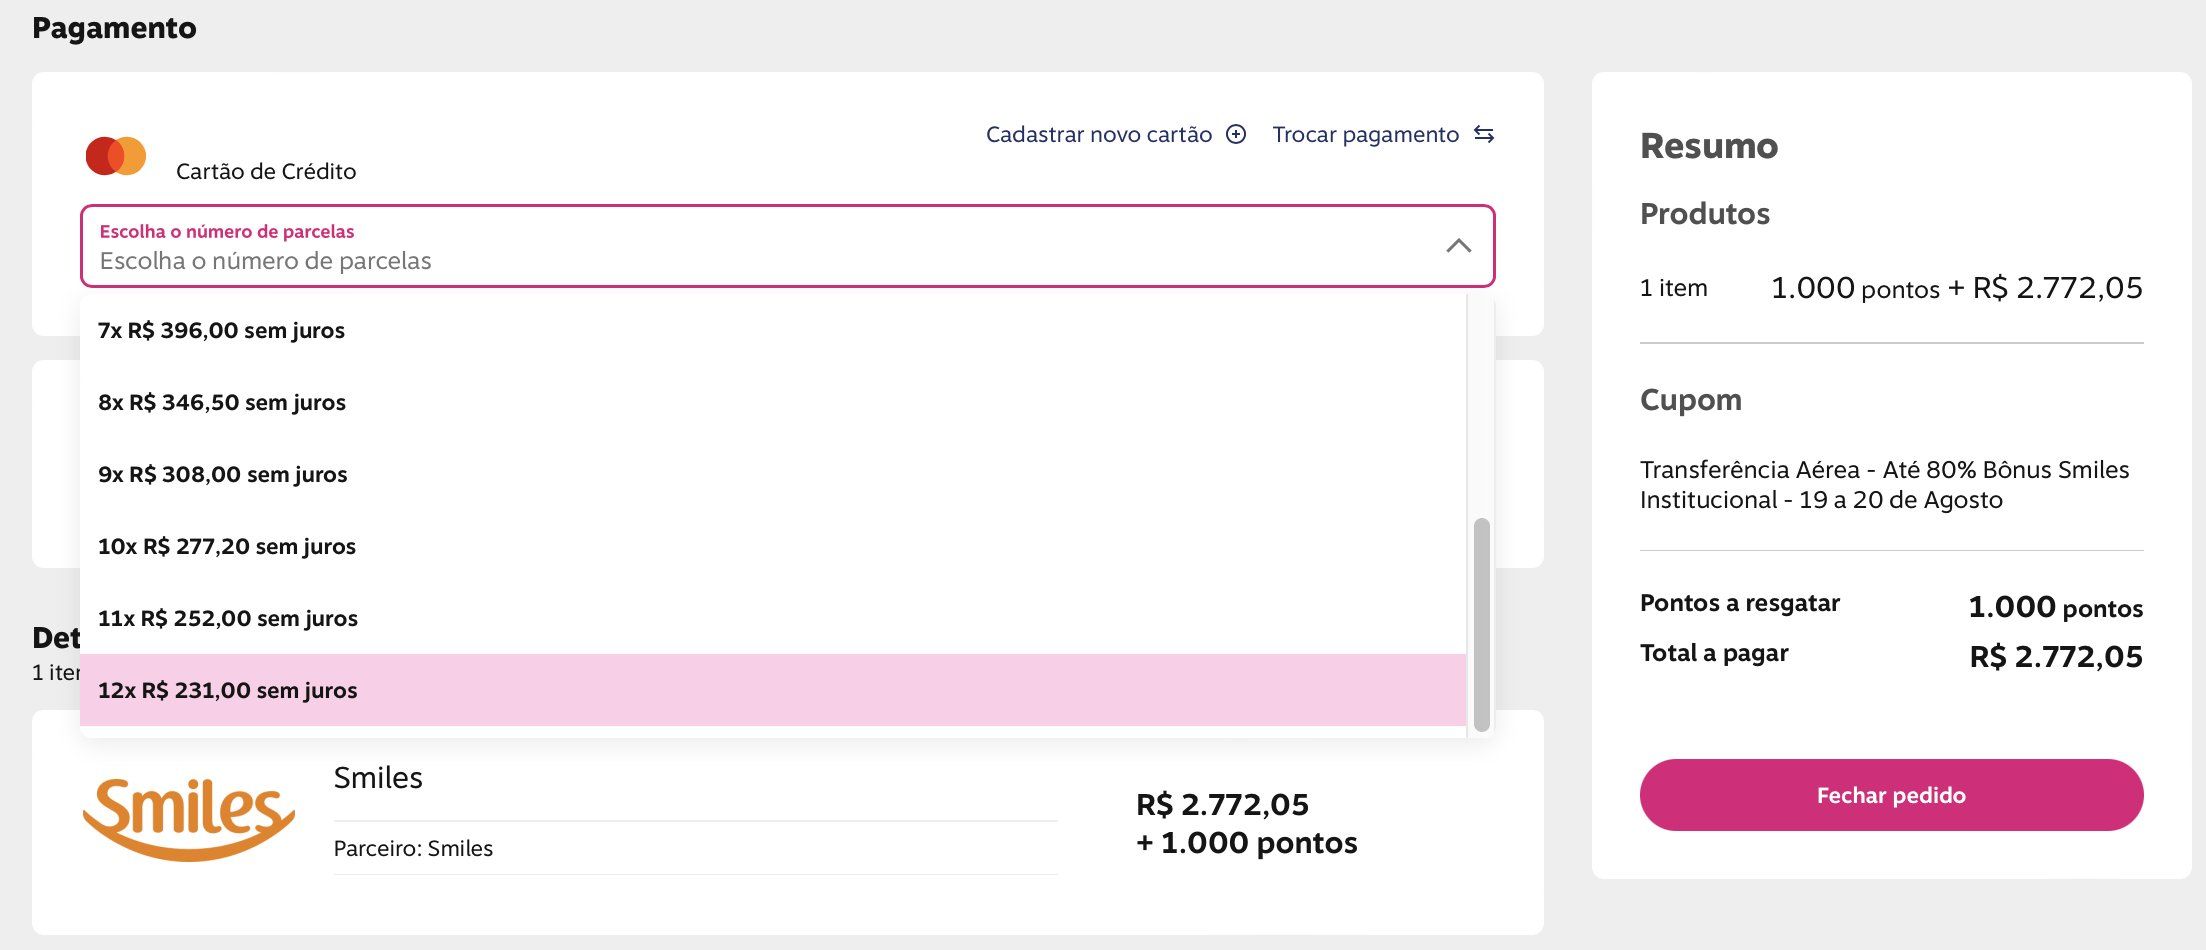2206x950 pixels.
Task: Click the plus icon beside Cadastrar novo cartão
Action: point(1236,134)
